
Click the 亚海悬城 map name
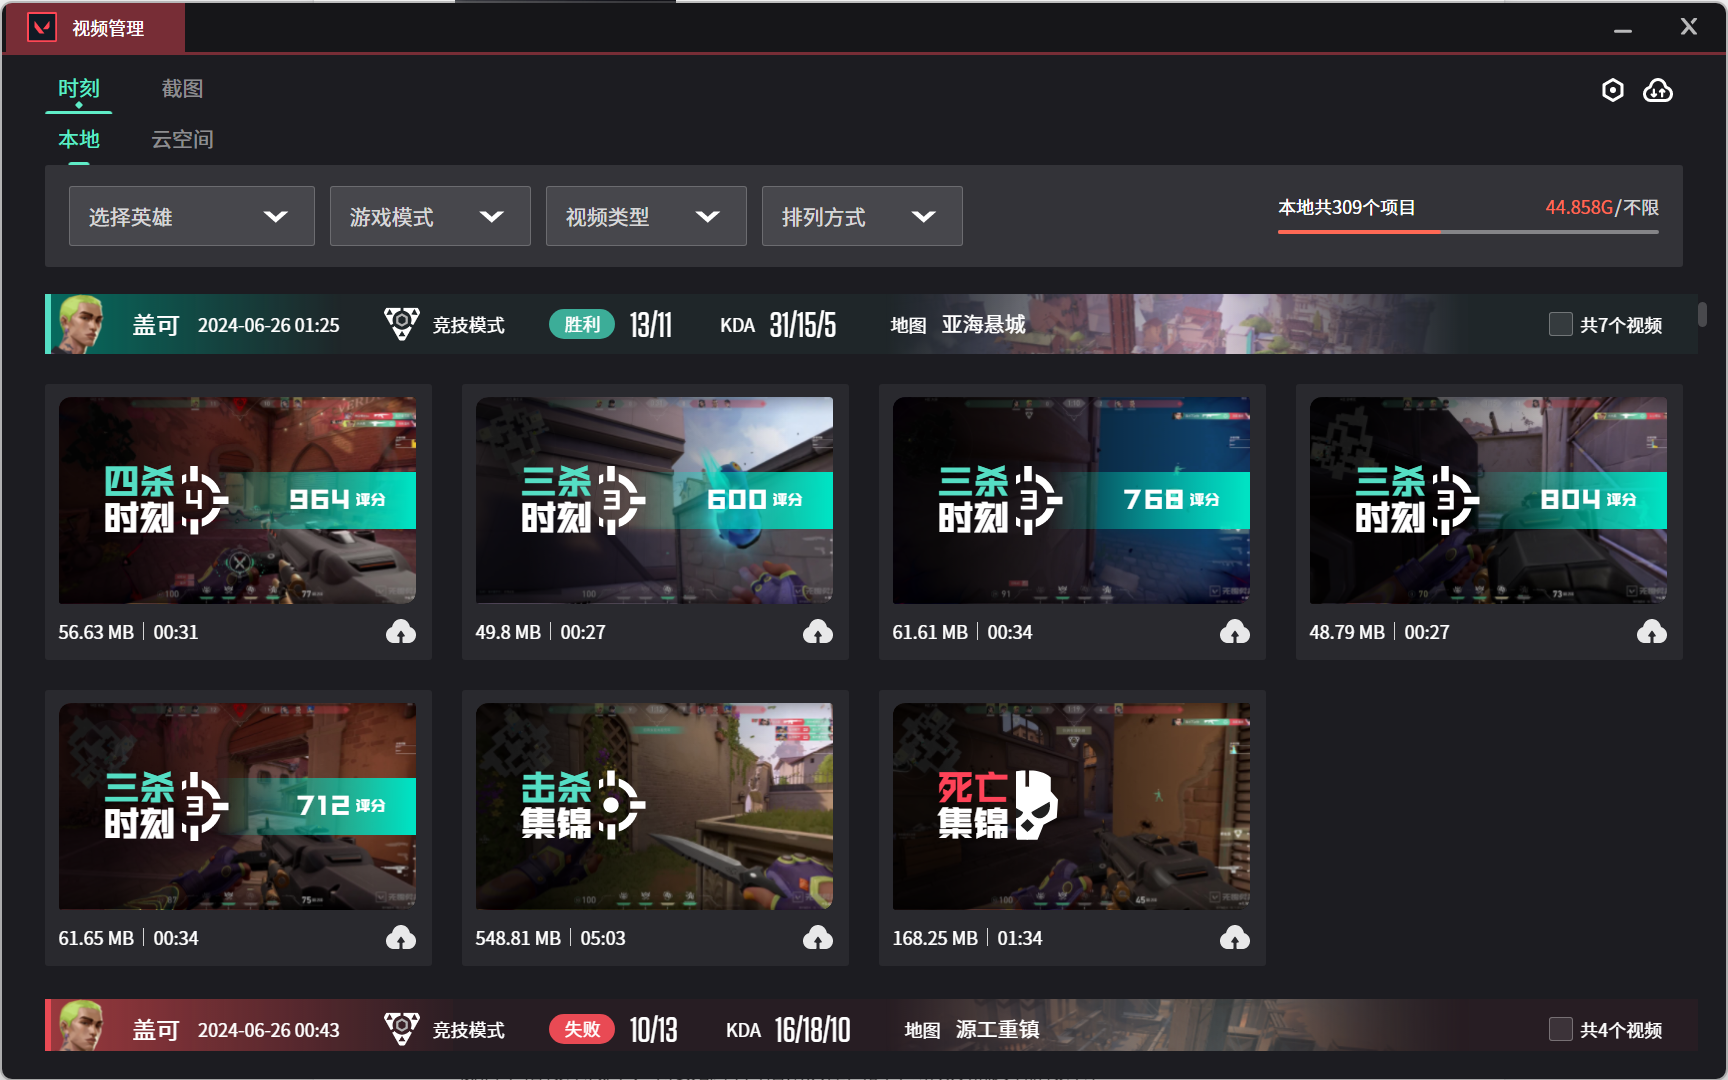tap(983, 324)
